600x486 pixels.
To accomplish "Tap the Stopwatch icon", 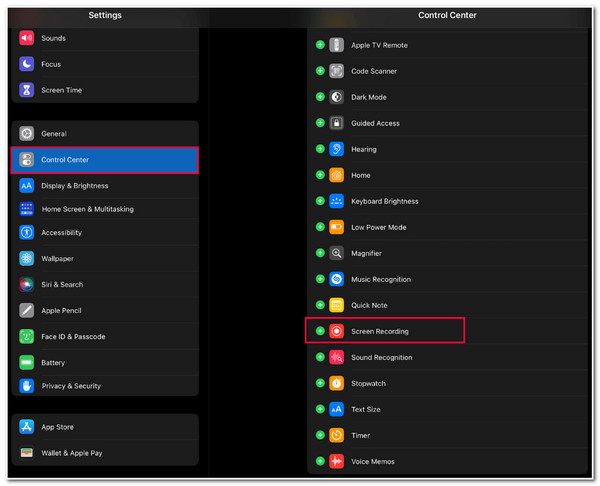I will click(336, 383).
